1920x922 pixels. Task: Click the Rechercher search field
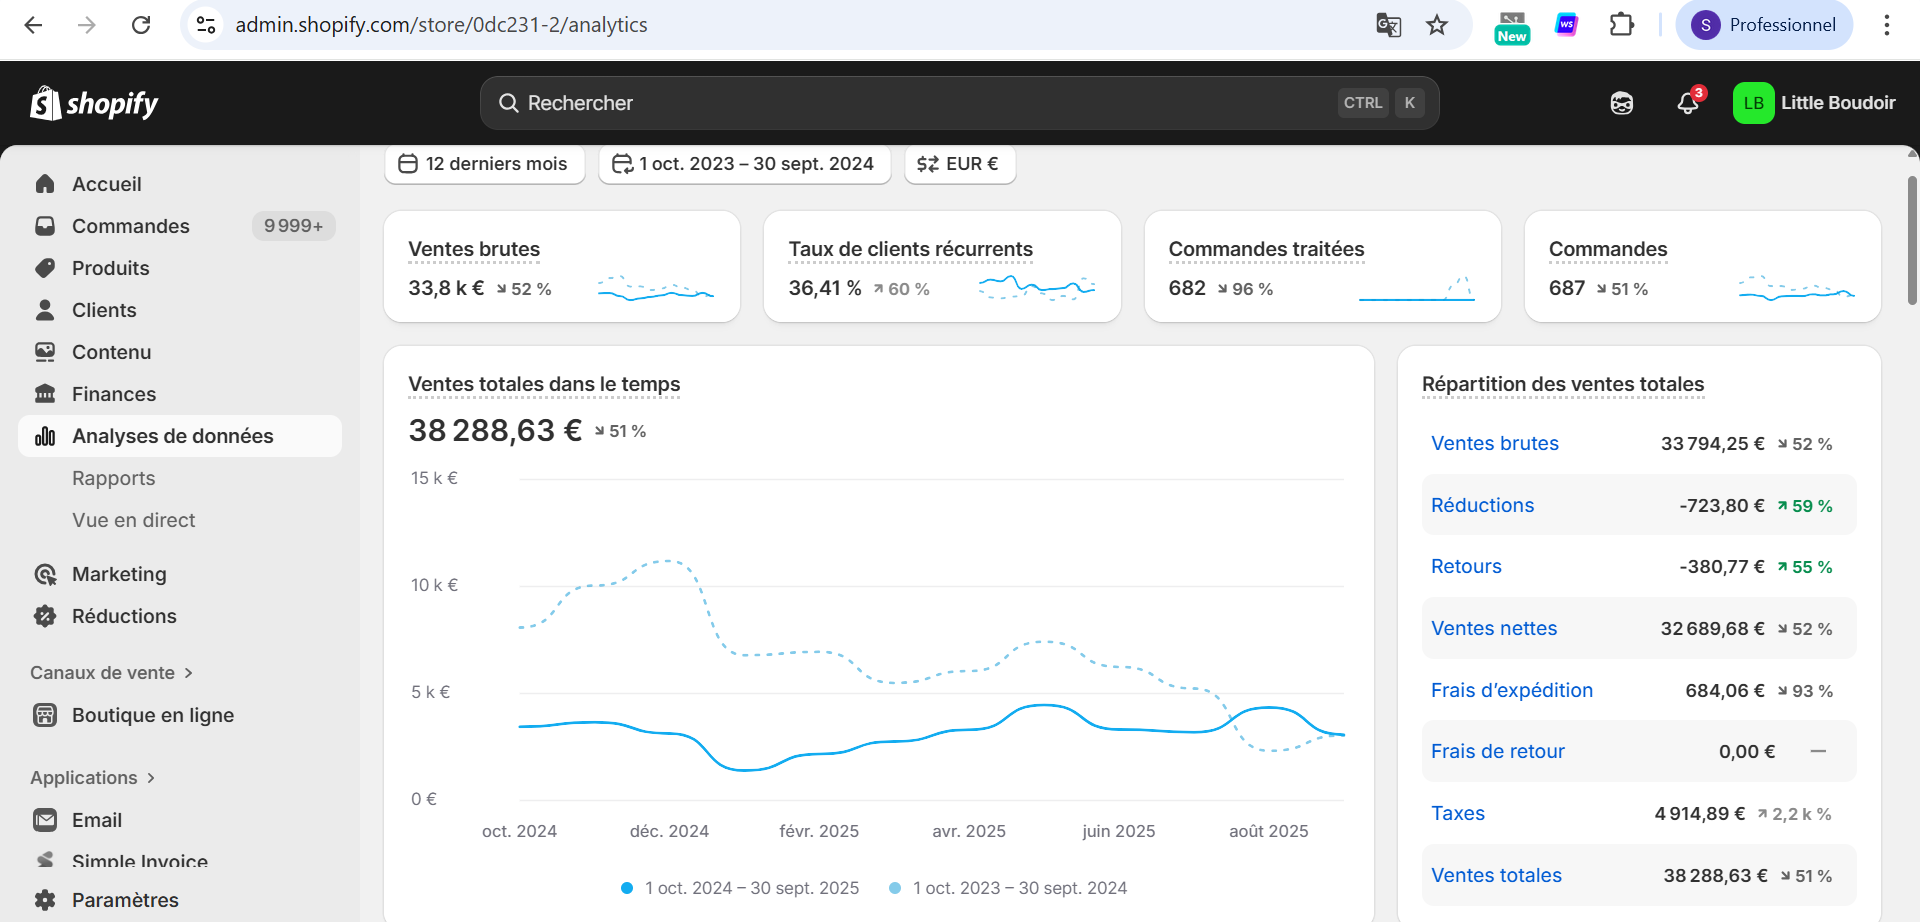coord(959,103)
